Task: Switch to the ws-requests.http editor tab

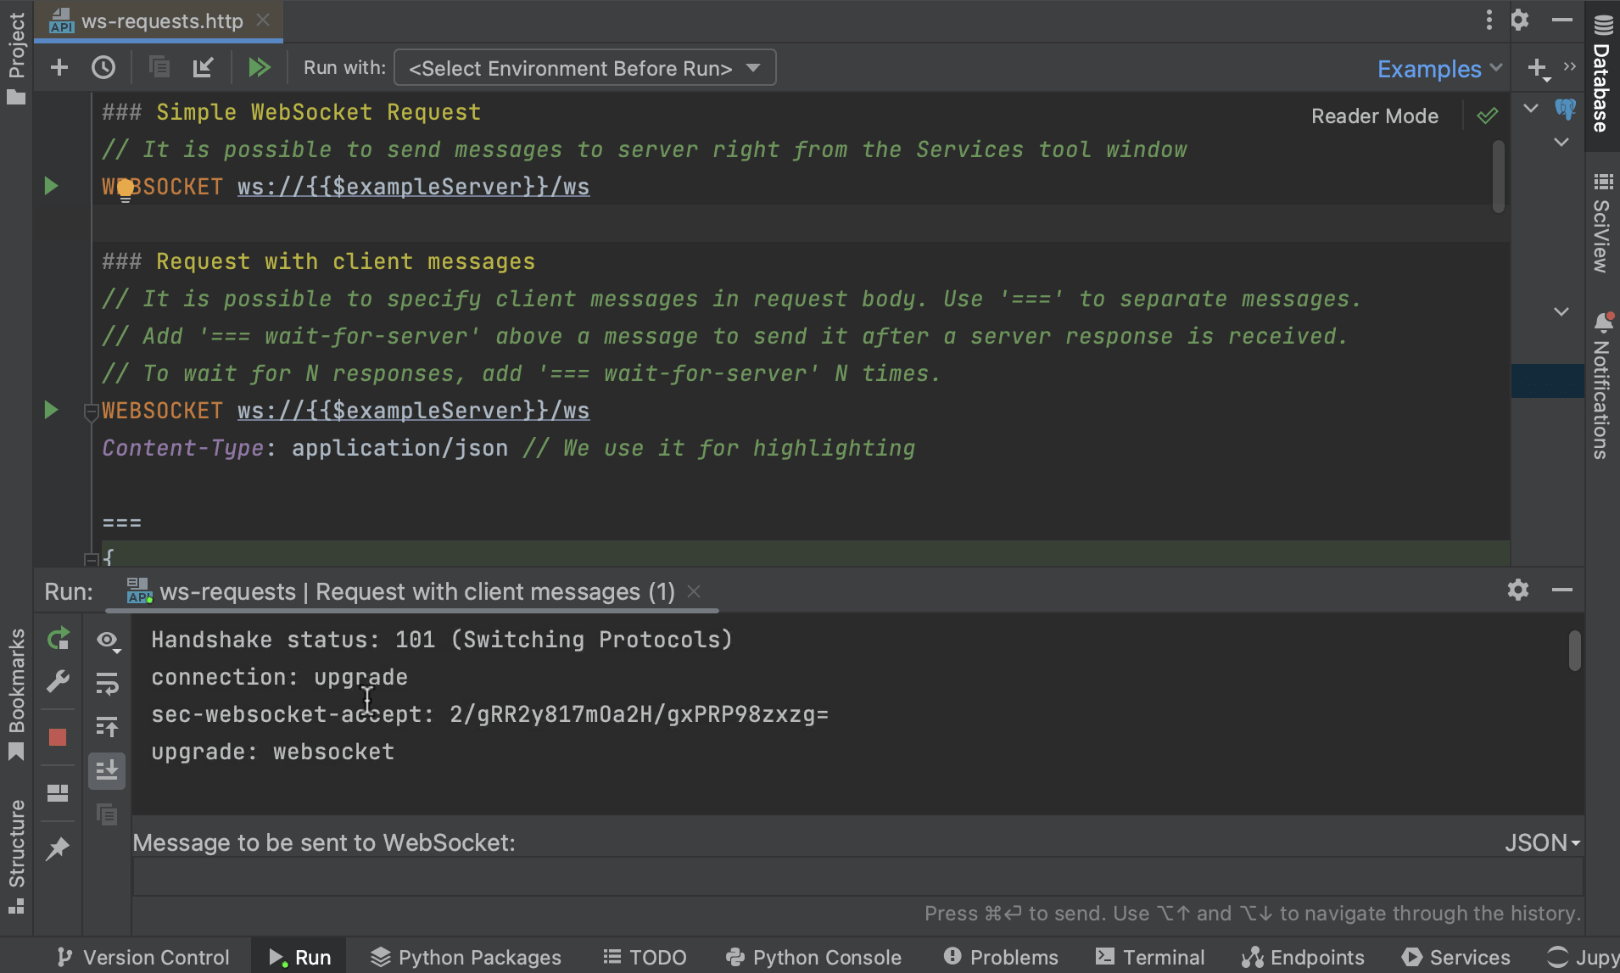Action: (161, 21)
